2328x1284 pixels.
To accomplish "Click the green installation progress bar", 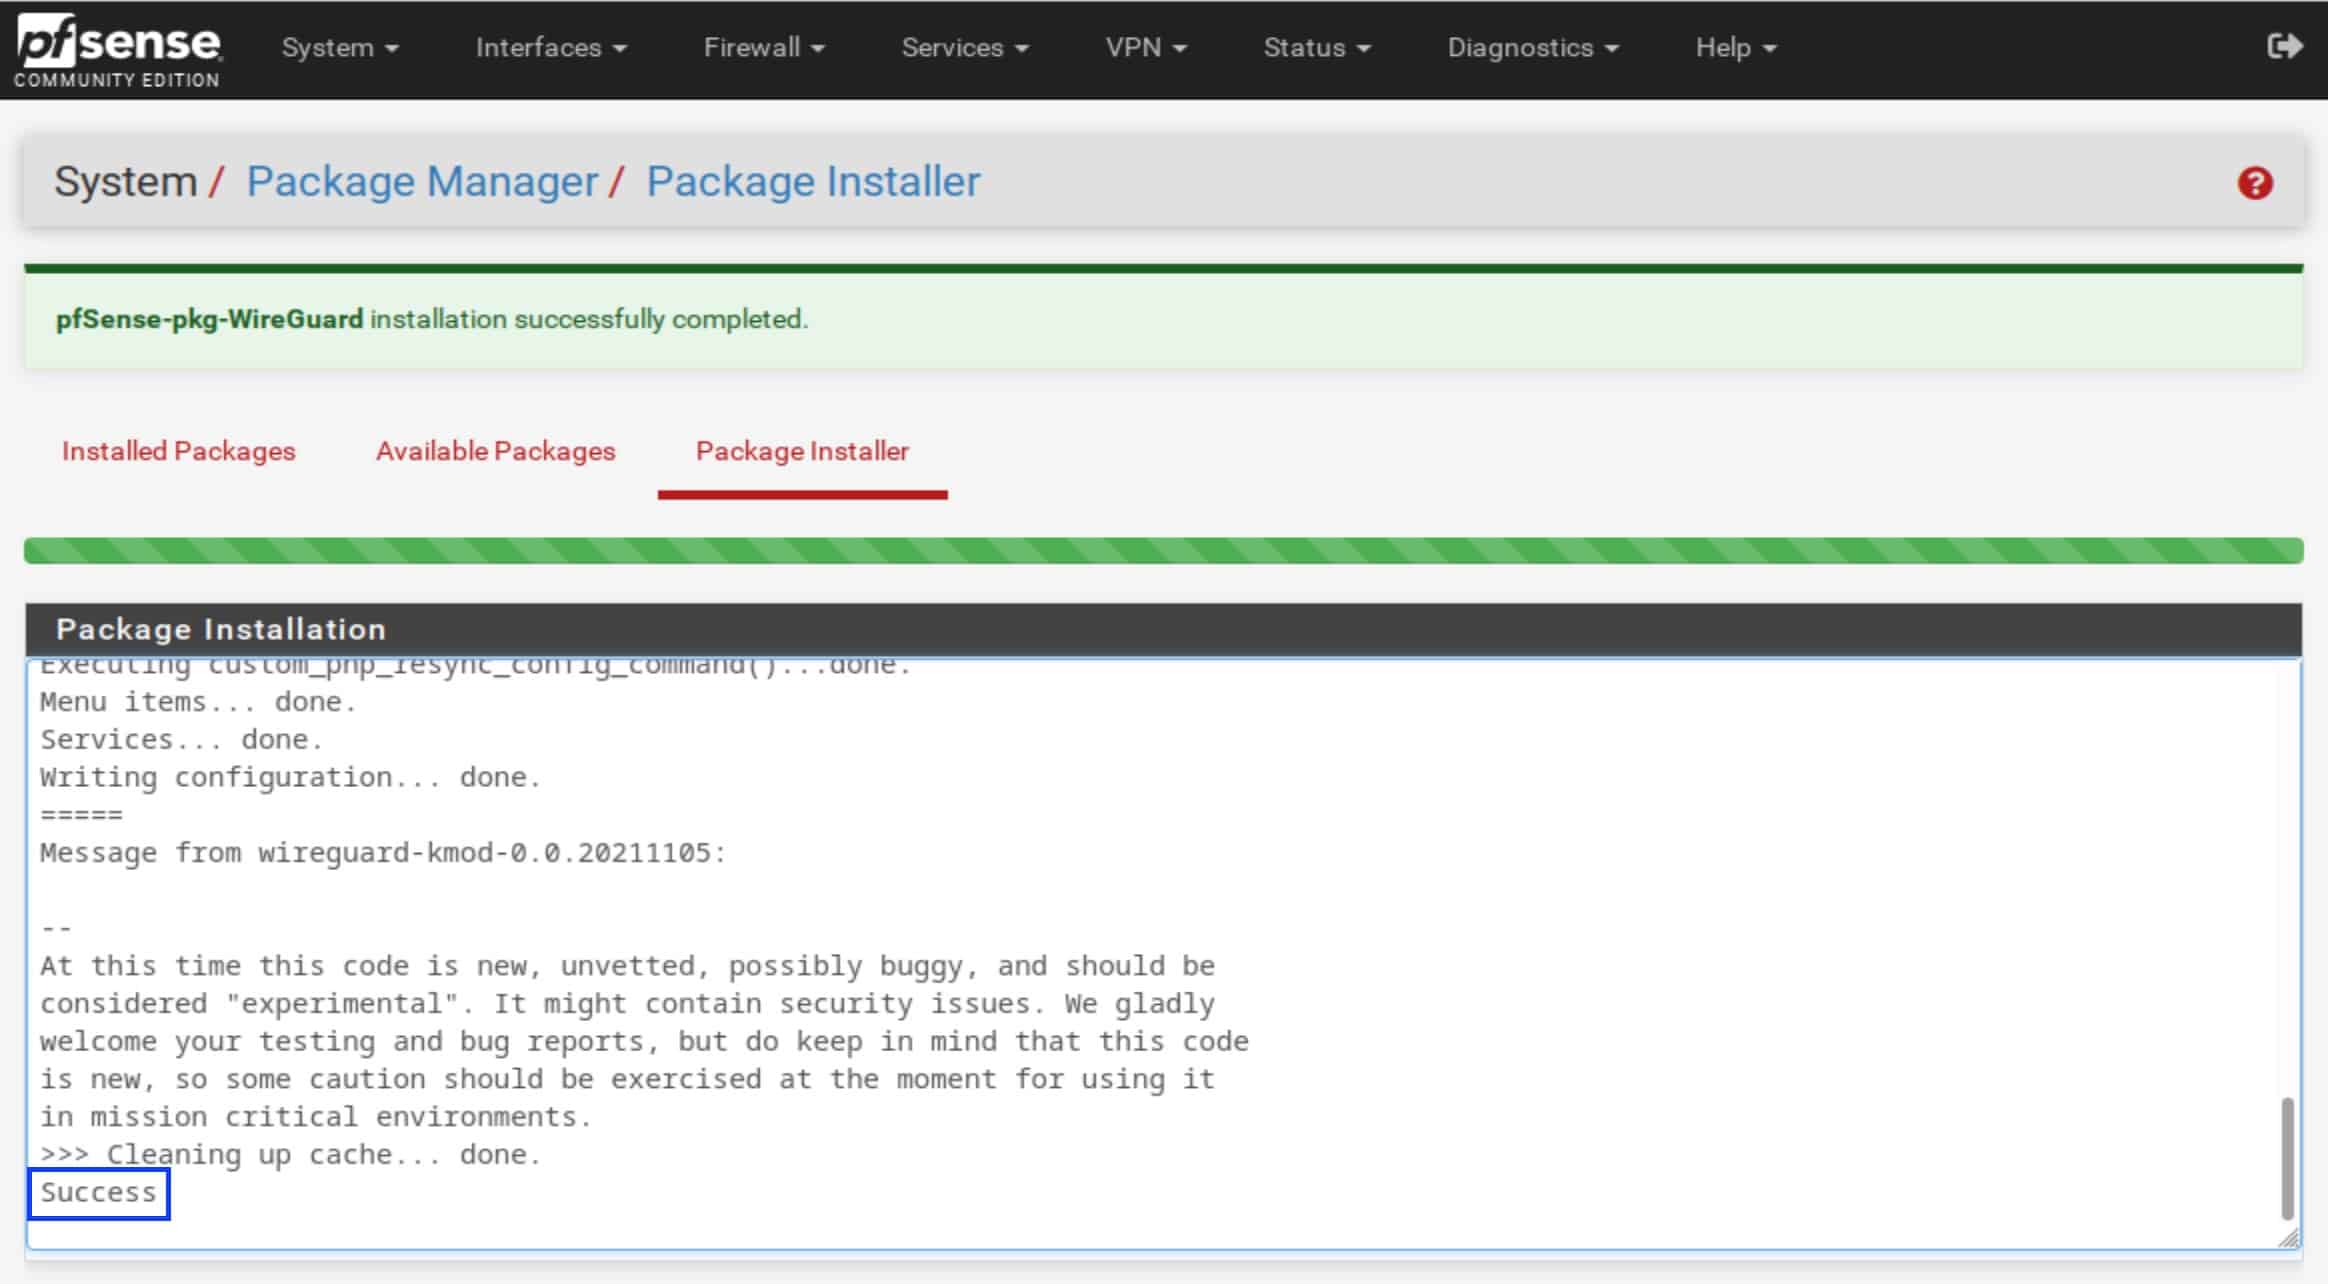I will pyautogui.click(x=1164, y=551).
